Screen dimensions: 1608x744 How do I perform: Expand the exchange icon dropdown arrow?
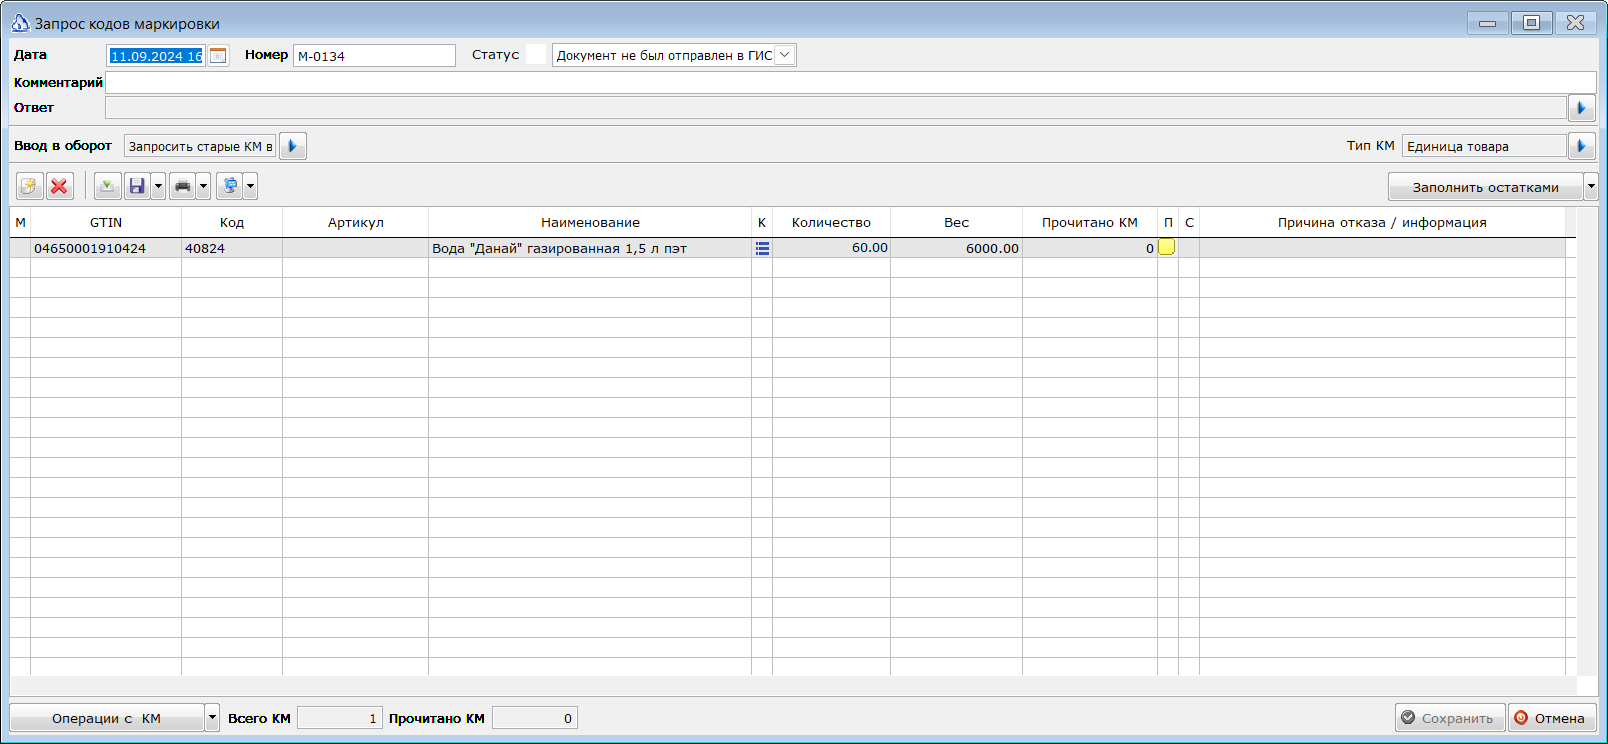pos(250,186)
